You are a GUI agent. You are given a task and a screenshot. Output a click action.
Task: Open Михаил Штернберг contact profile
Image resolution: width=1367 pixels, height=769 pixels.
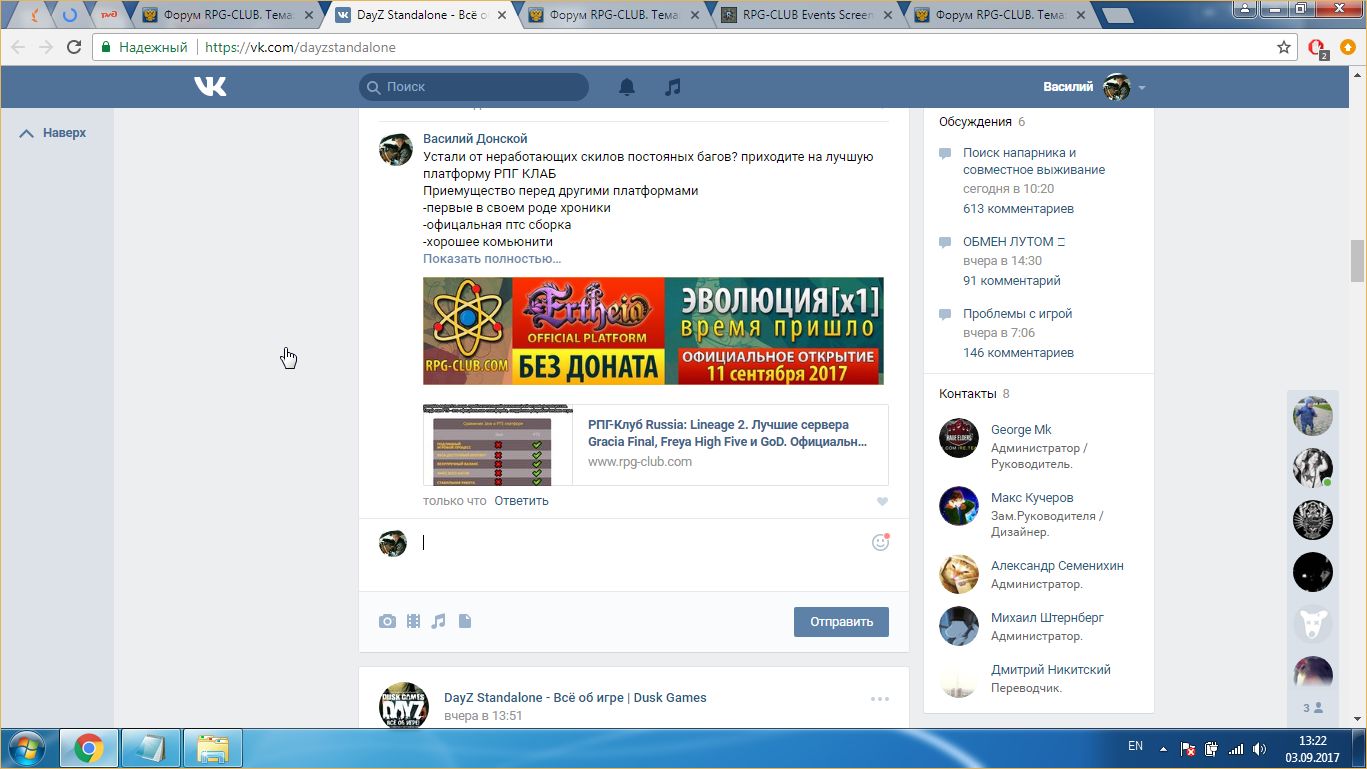pos(1047,617)
